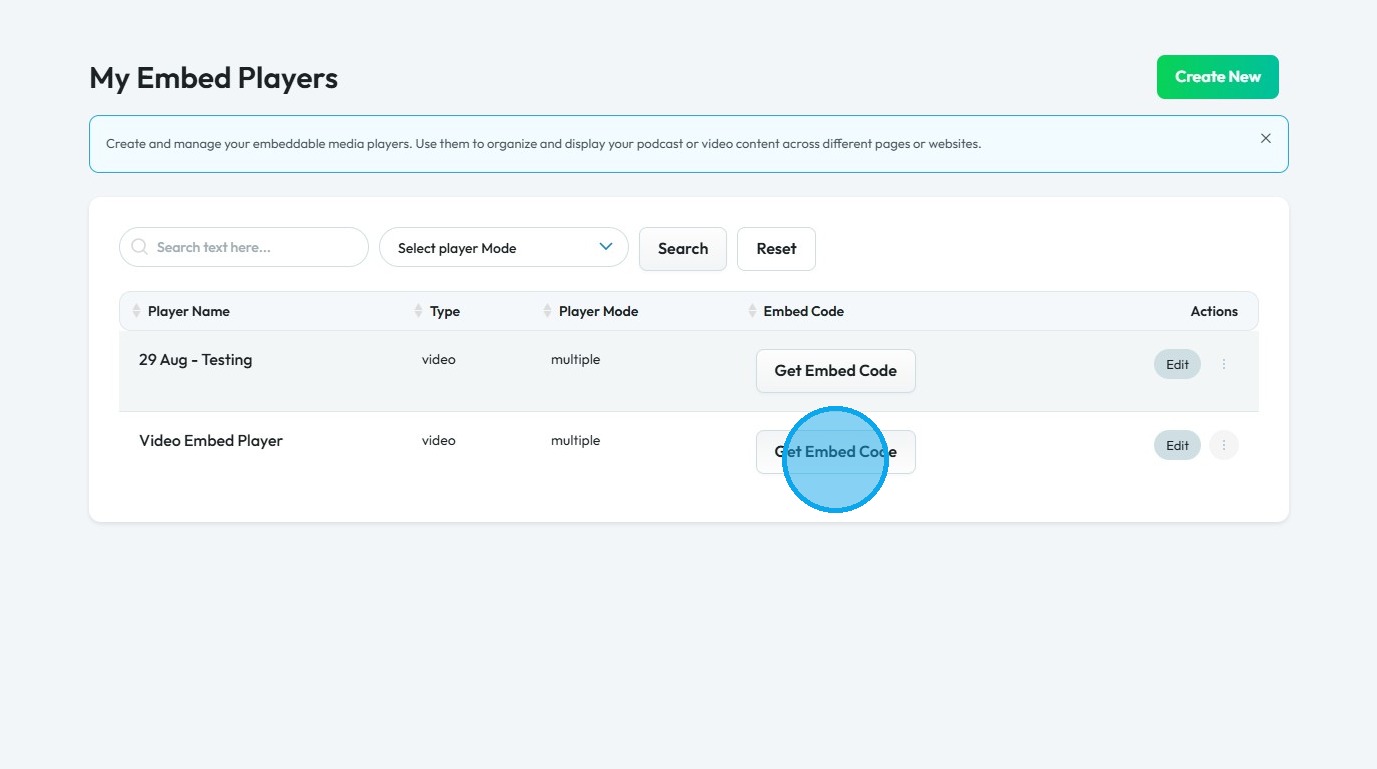The image size is (1377, 769).
Task: Edit the 29 Aug - Testing player
Action: 1177,364
